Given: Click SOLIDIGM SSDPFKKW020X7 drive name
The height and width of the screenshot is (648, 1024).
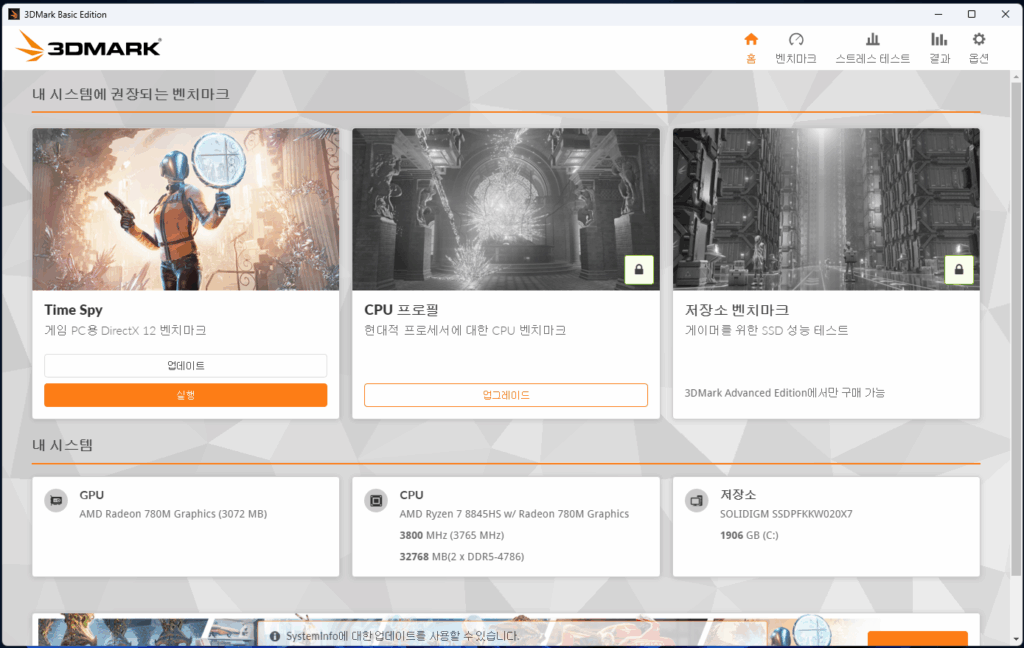Looking at the screenshot, I should 786,514.
